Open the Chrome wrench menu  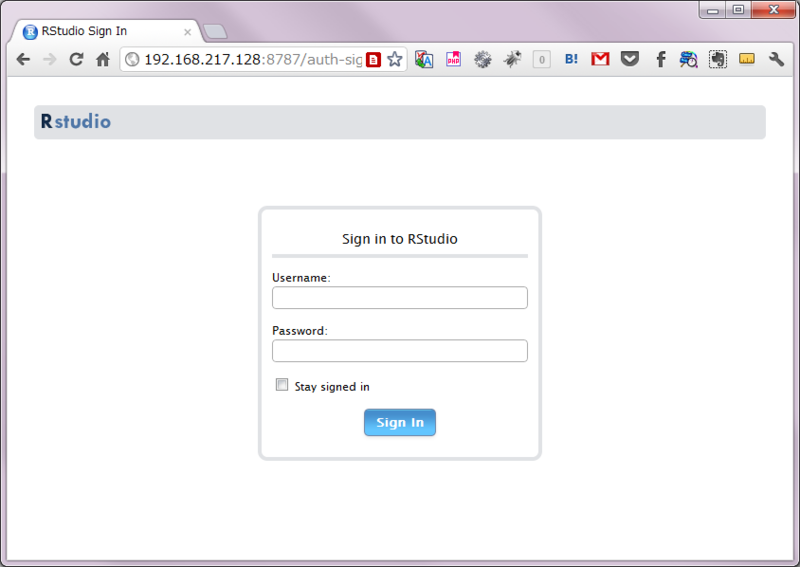776,60
